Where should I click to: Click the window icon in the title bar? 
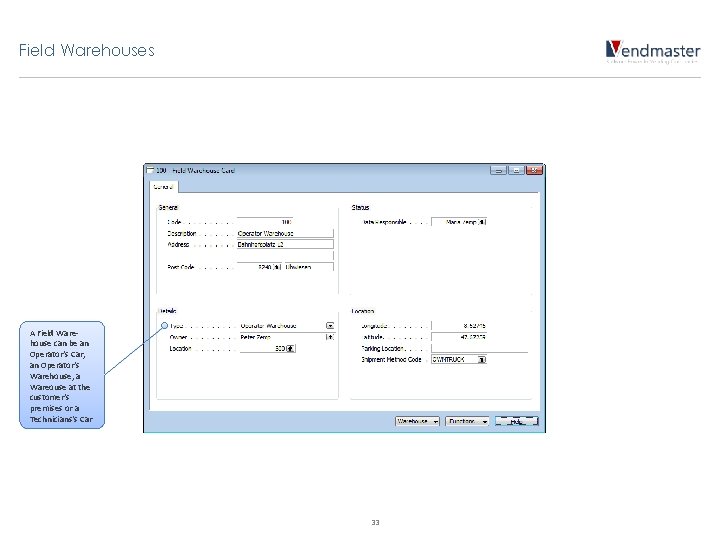coord(150,170)
